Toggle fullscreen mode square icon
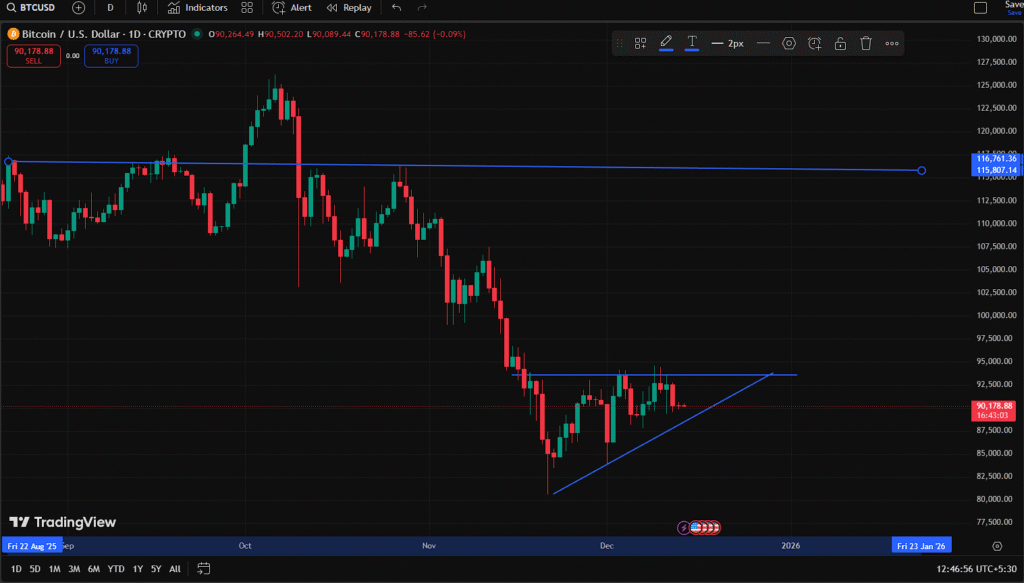Screen dimensions: 1024x583 tap(981, 8)
